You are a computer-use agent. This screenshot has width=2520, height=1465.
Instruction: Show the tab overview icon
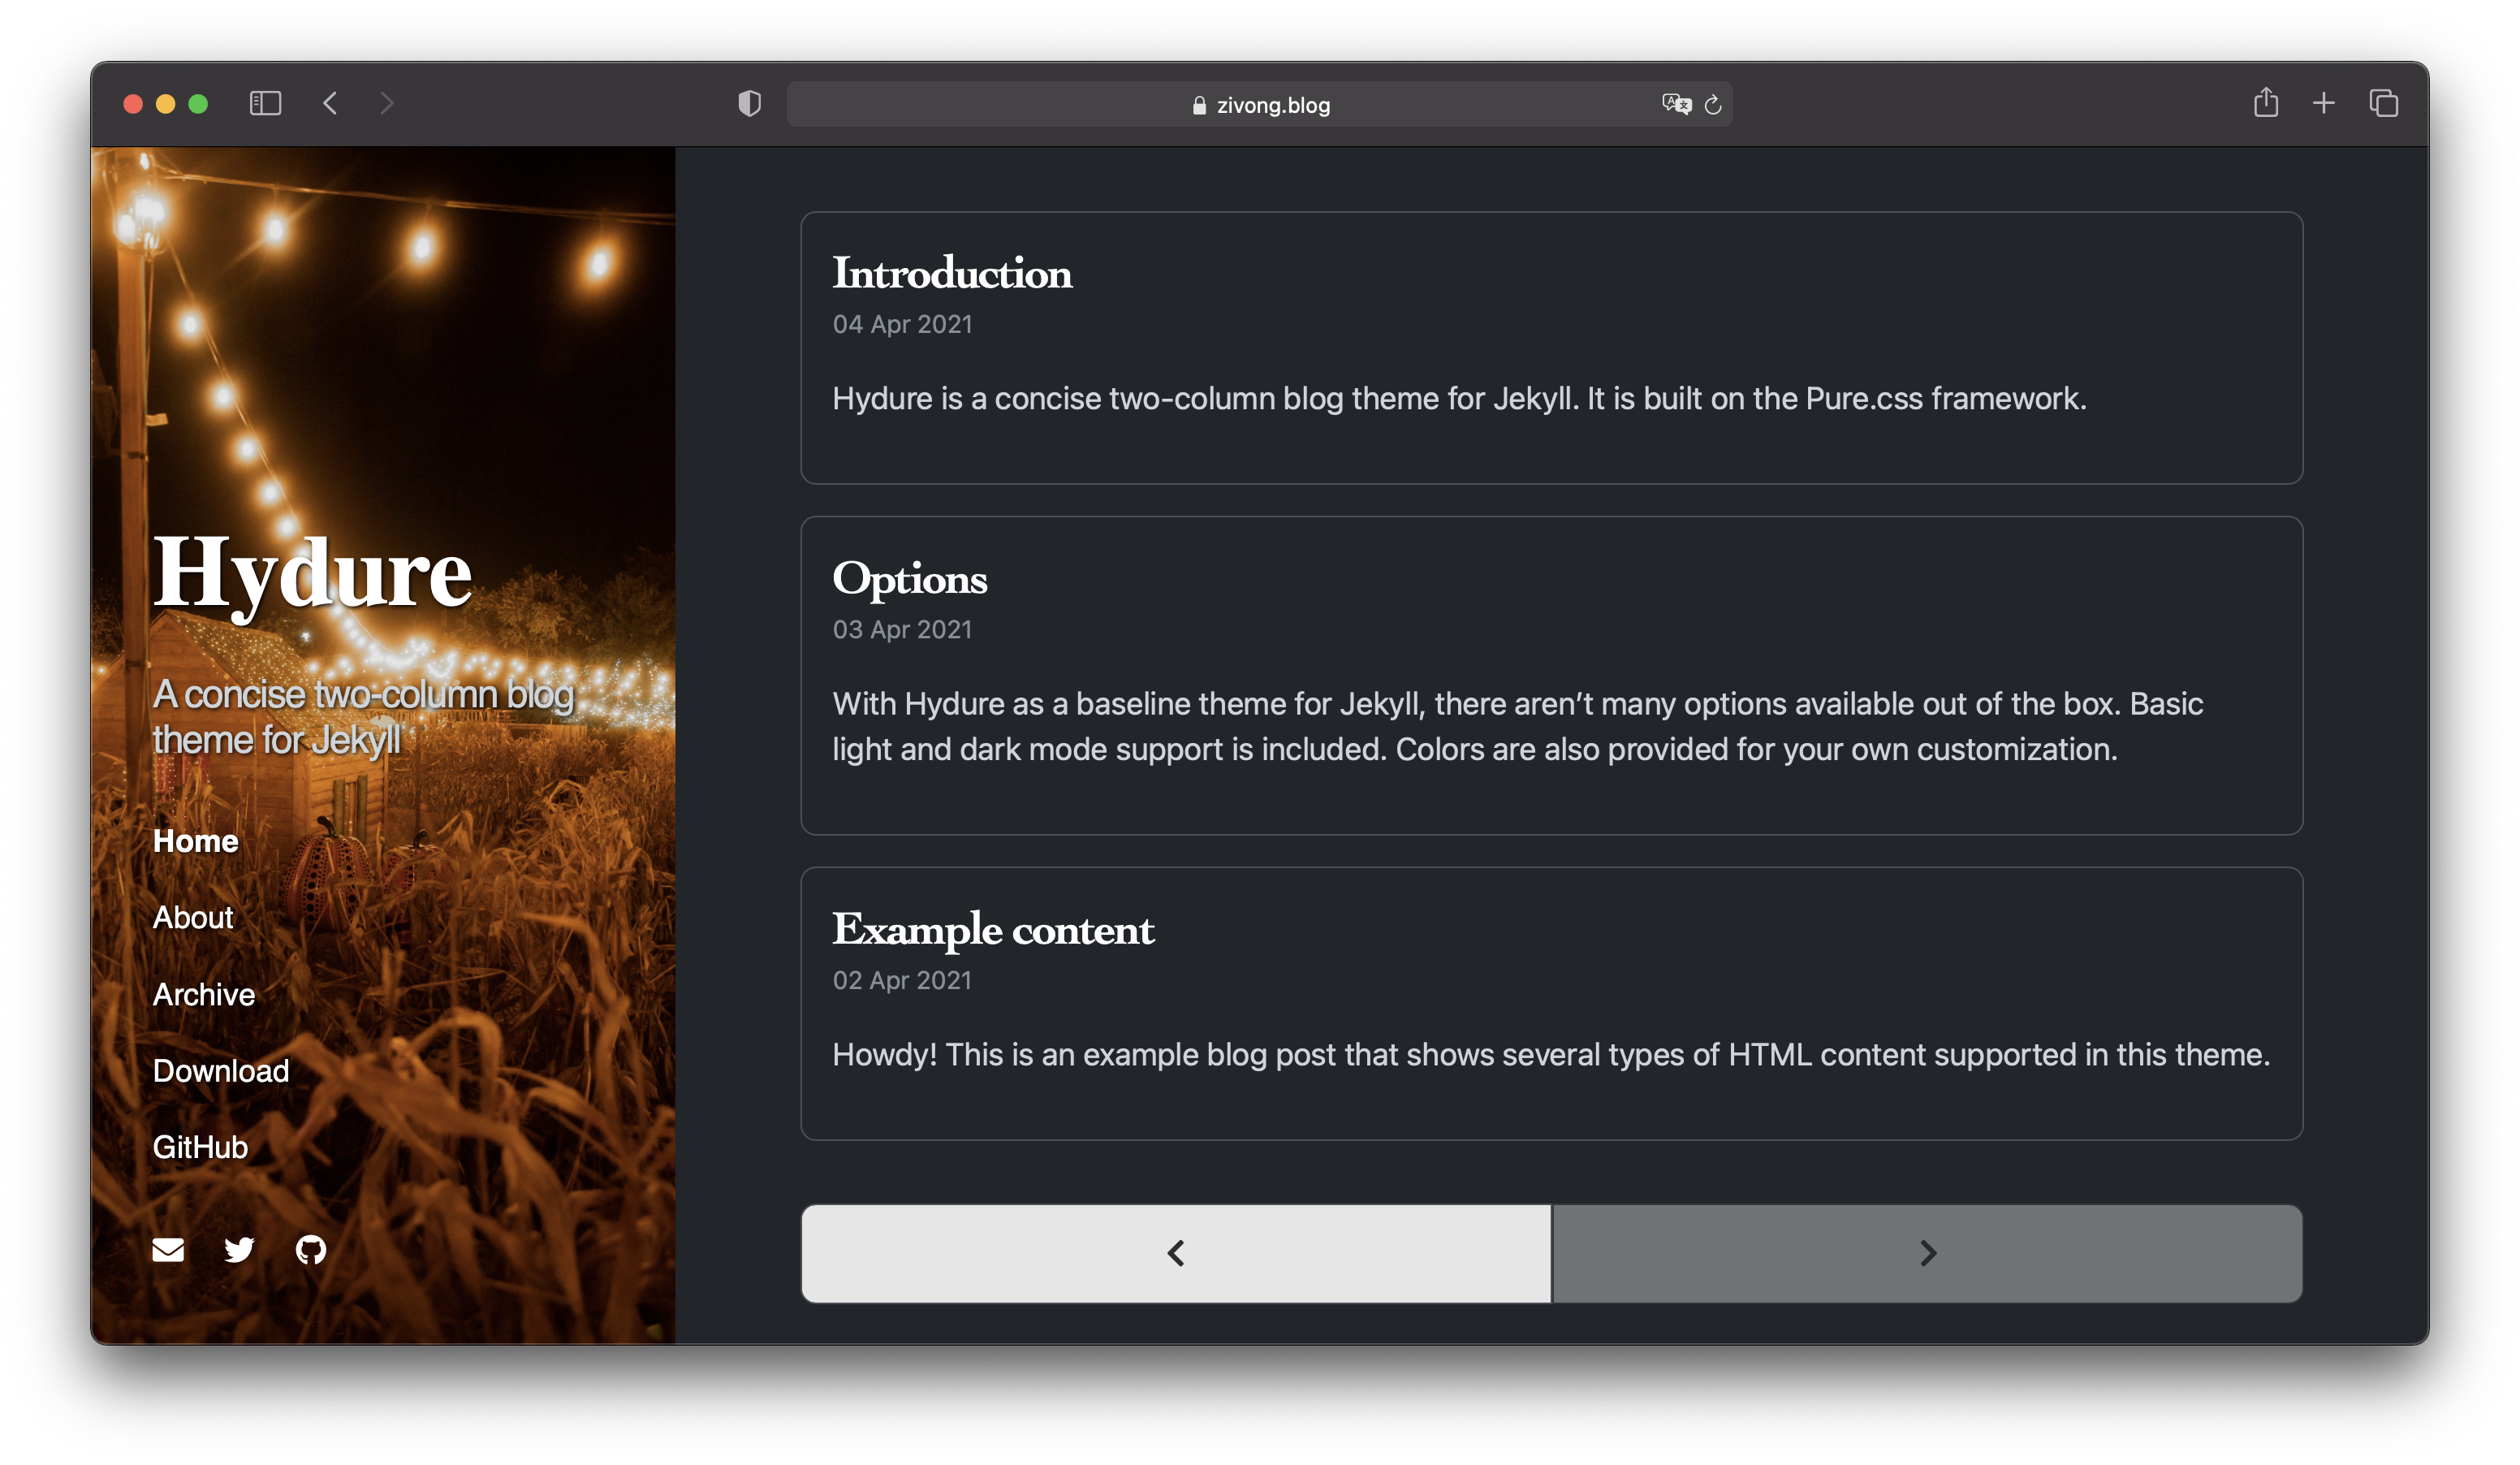[x=2384, y=103]
